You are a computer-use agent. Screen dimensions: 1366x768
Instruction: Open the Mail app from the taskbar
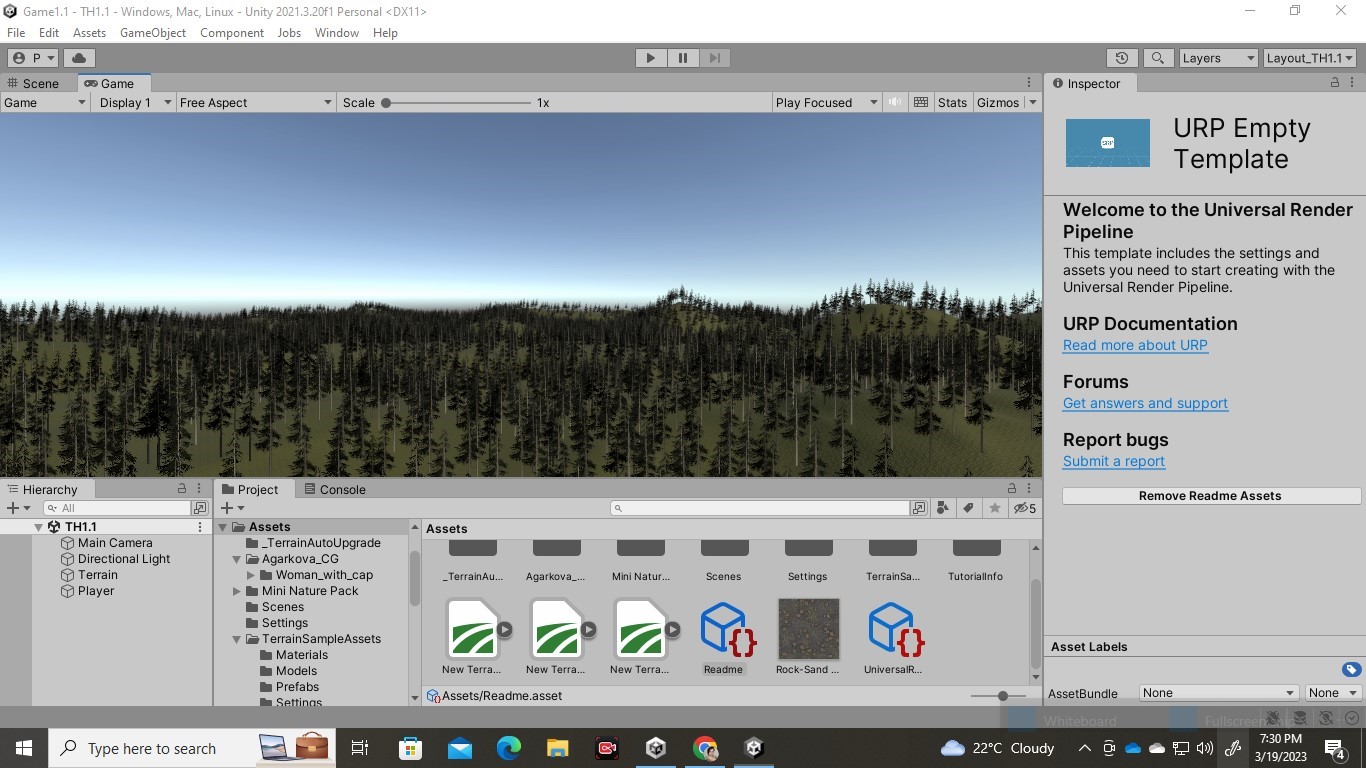click(x=460, y=748)
